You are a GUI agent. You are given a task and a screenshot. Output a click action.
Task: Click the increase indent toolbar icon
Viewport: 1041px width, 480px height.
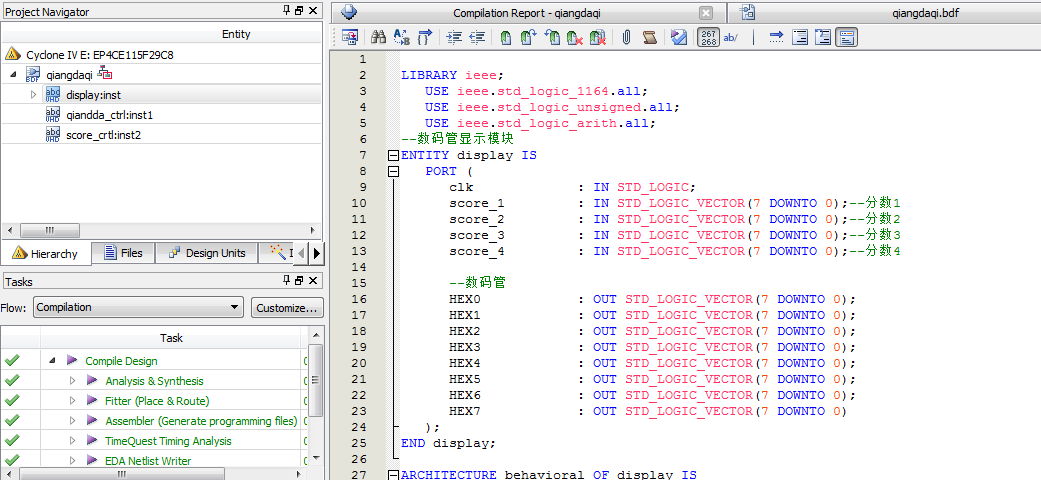(453, 38)
